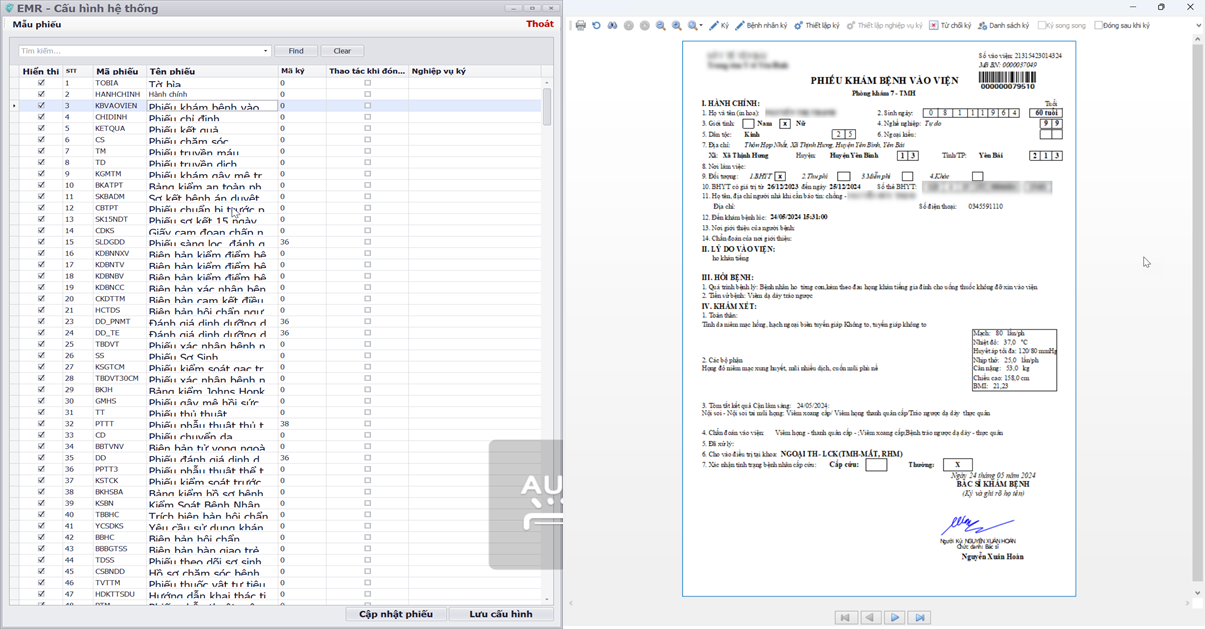This screenshot has width=1205, height=629.
Task: Open the zoom level dropdown arrow
Action: (701, 26)
